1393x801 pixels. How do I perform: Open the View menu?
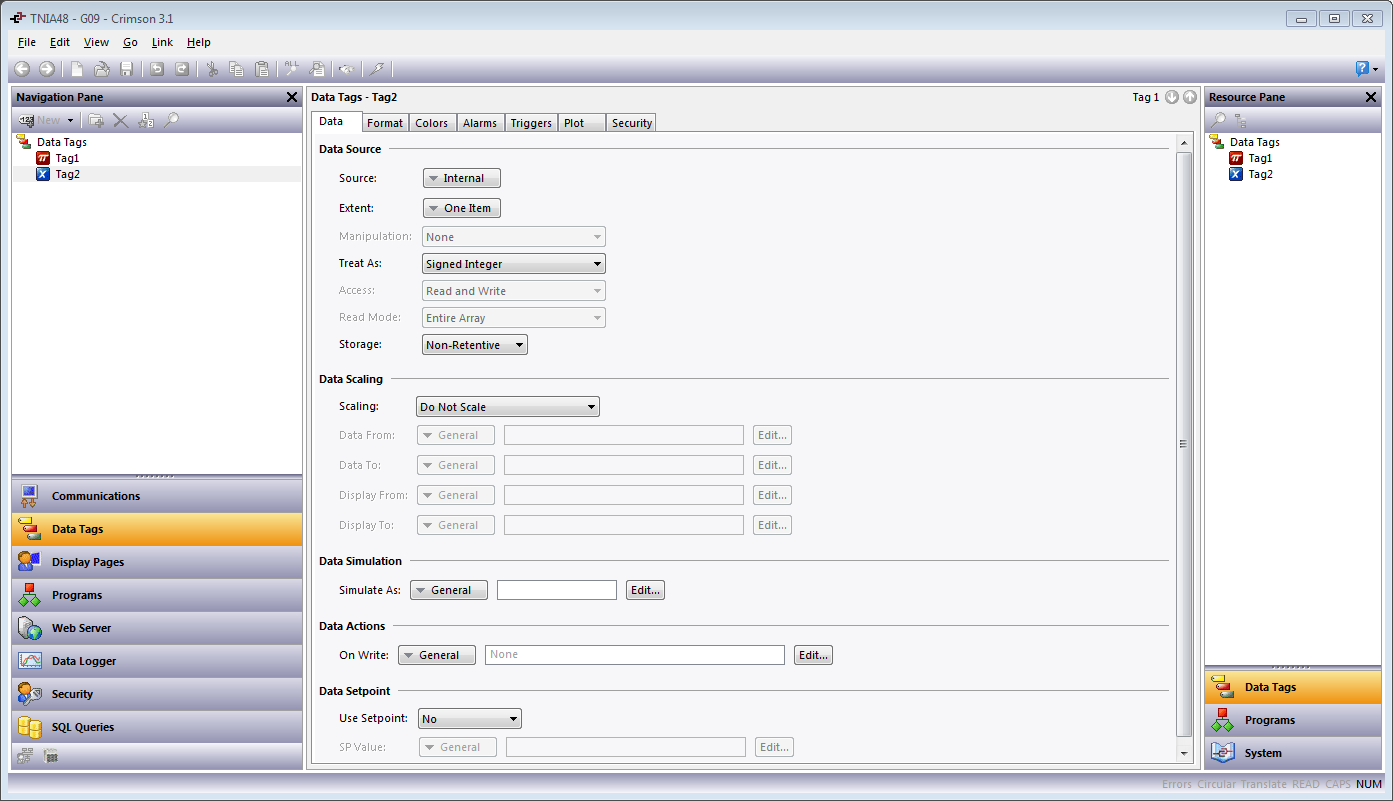pos(96,42)
